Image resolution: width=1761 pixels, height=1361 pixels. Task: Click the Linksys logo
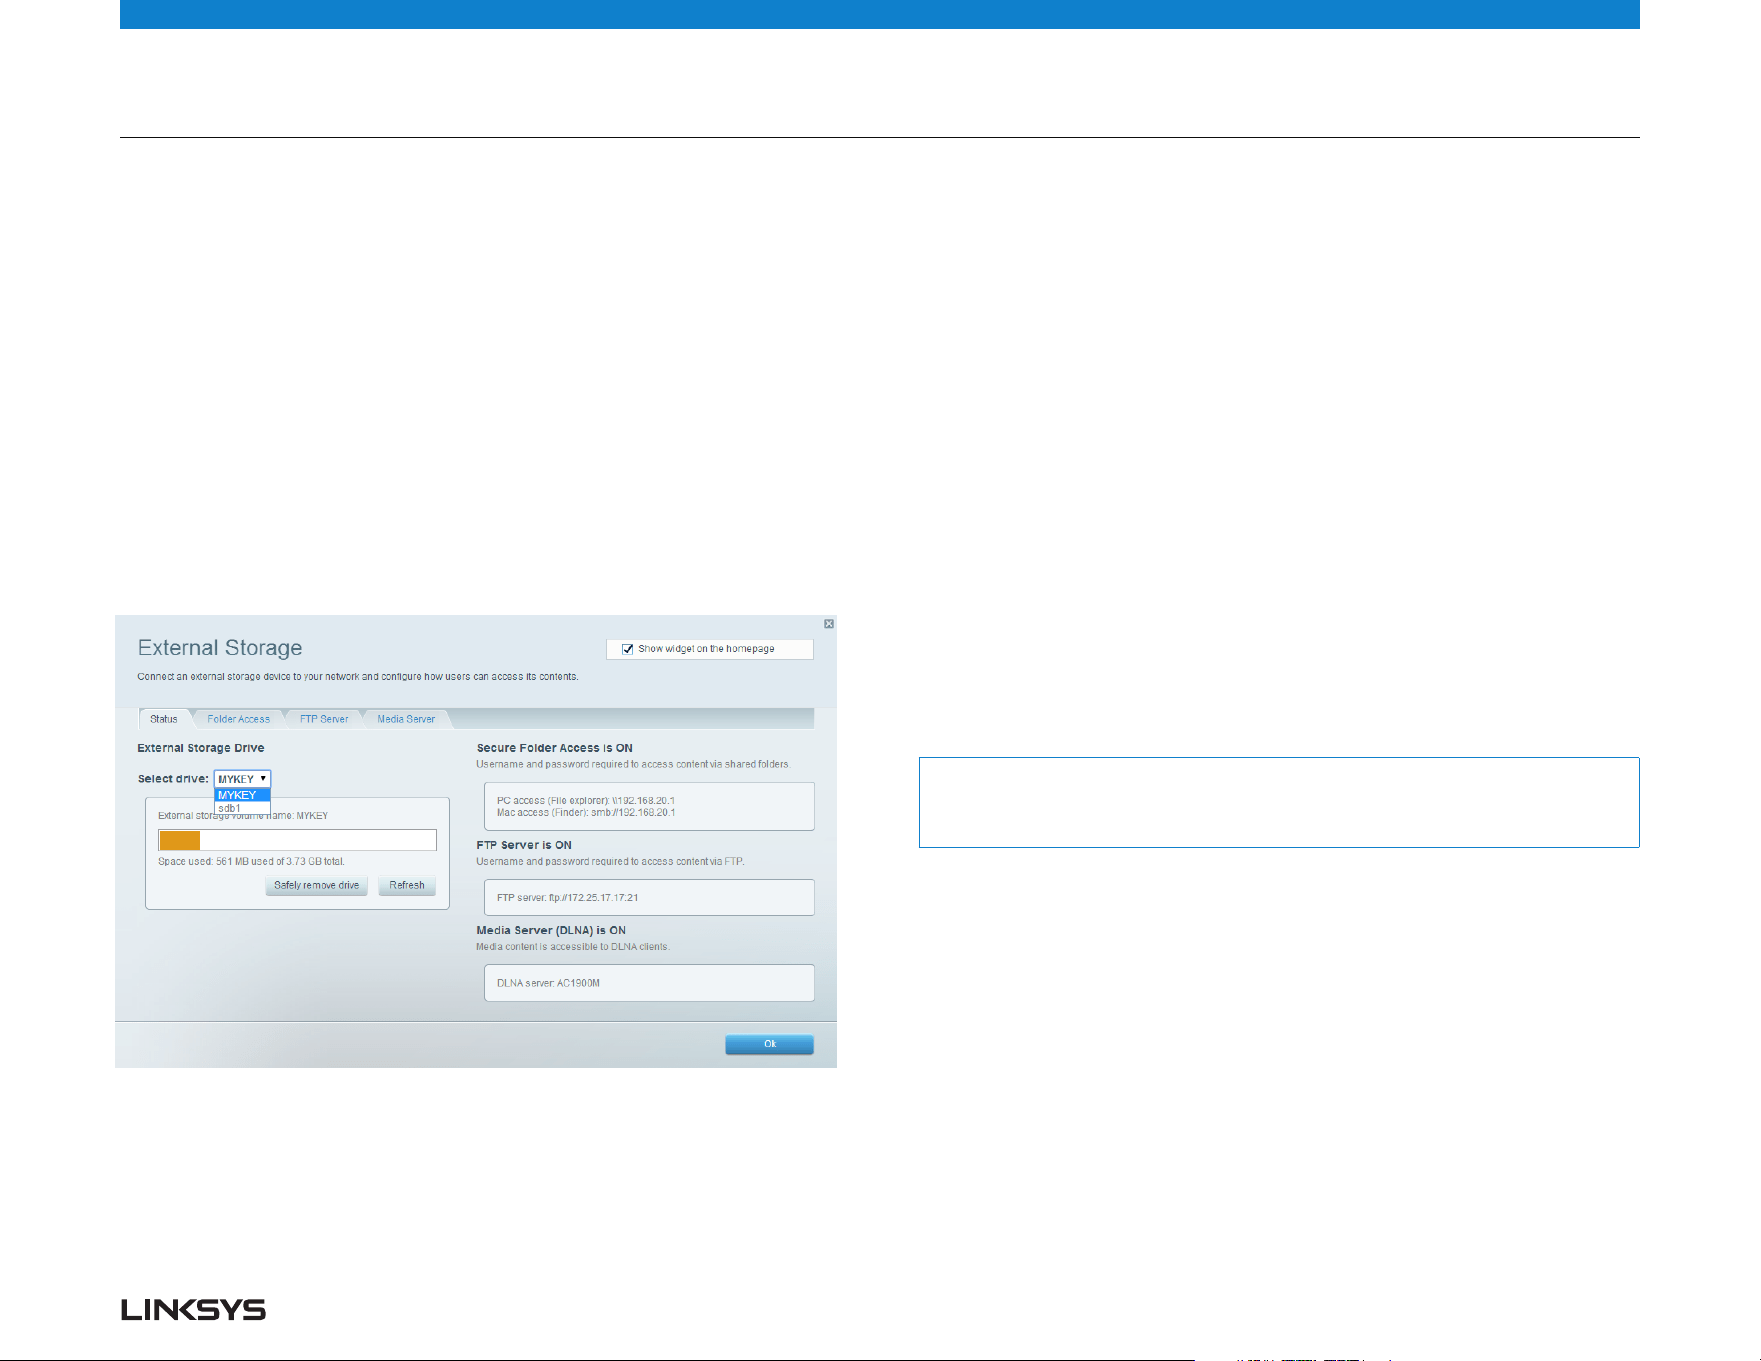pyautogui.click(x=194, y=1310)
